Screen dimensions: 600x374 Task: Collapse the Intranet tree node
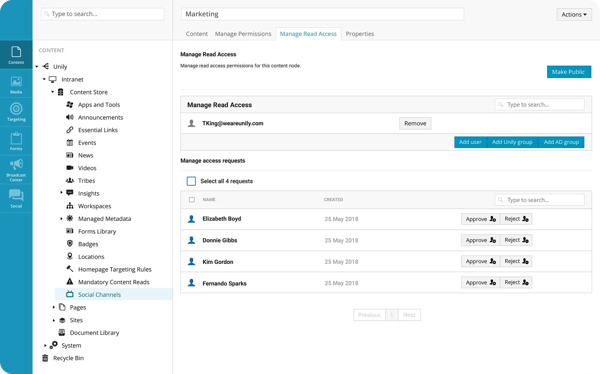(x=44, y=79)
